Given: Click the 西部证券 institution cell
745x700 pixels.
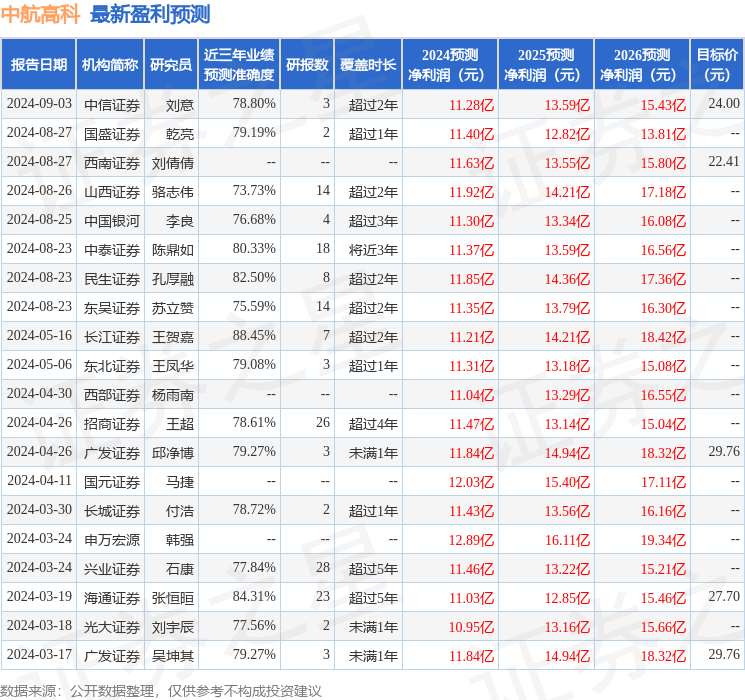Looking at the screenshot, I should pyautogui.click(x=112, y=395).
